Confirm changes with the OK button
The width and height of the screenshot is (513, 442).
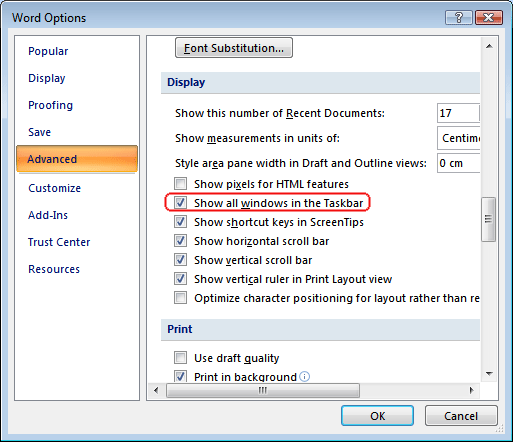click(x=377, y=416)
